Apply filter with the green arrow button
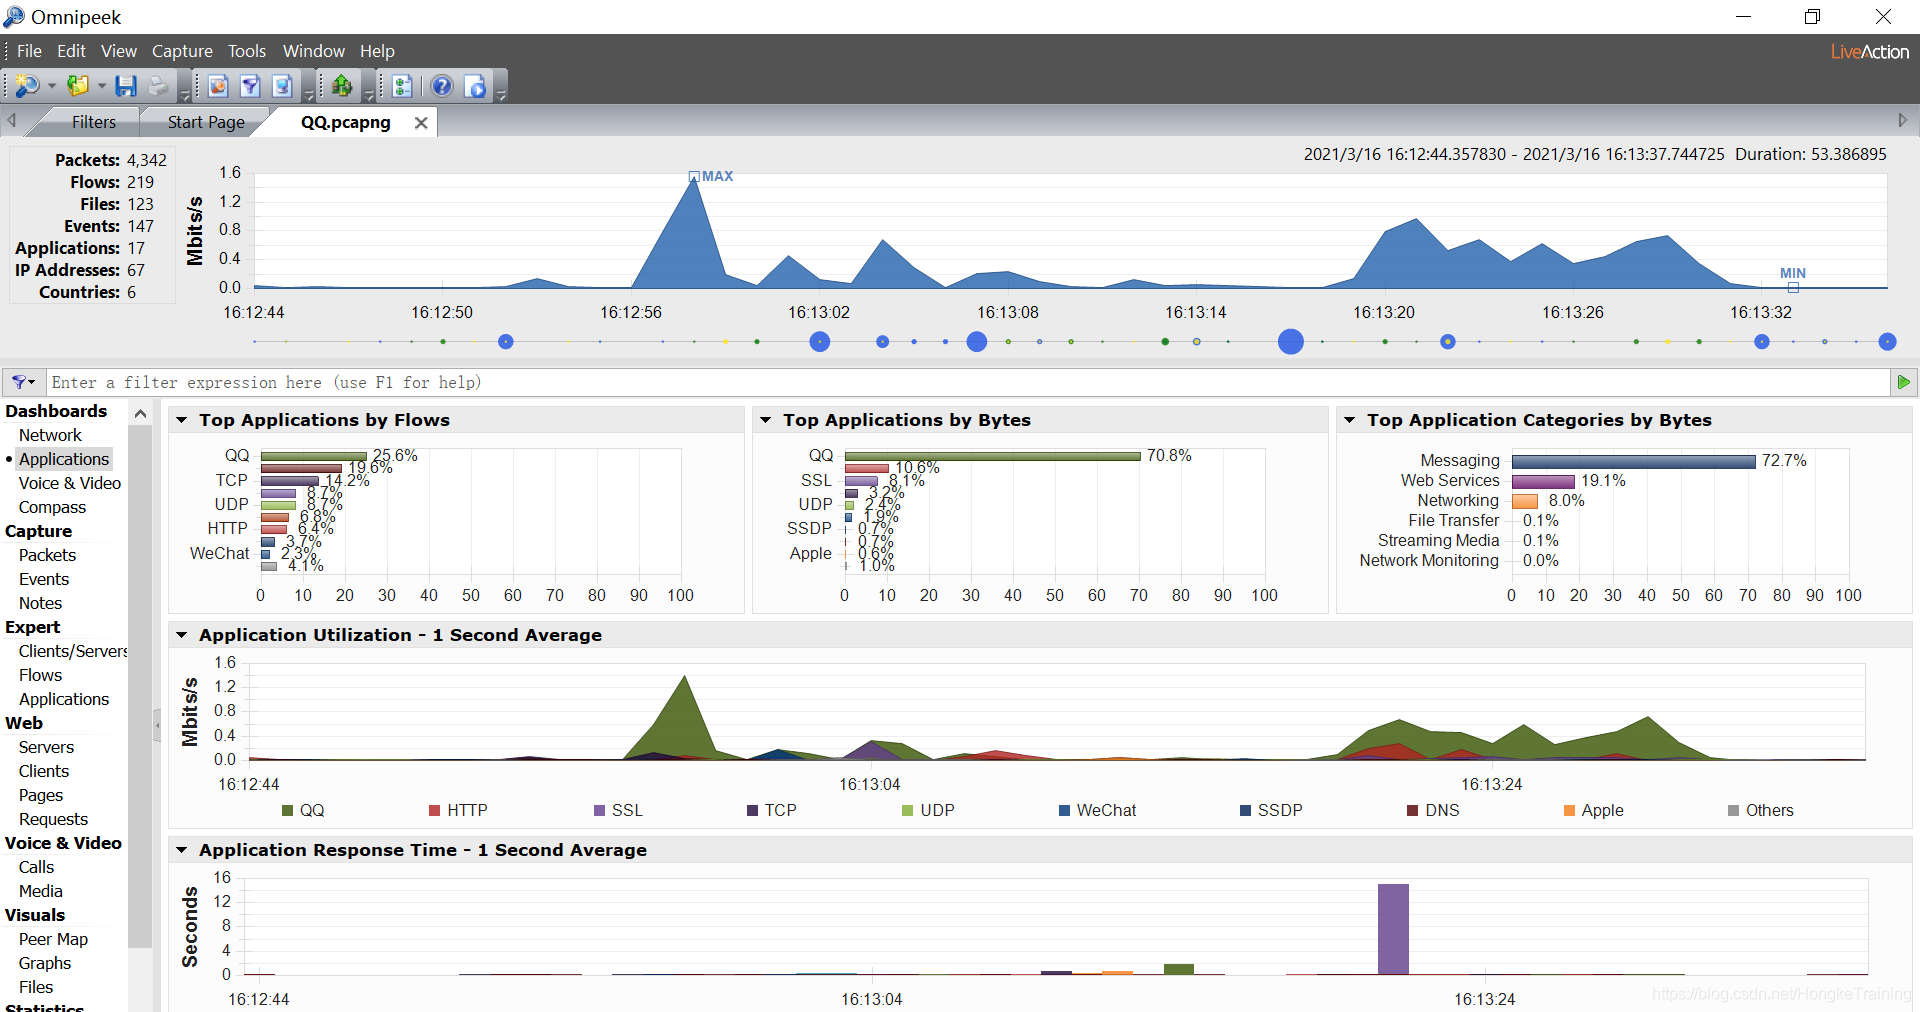Screen dimensions: 1920x1012 point(1903,382)
